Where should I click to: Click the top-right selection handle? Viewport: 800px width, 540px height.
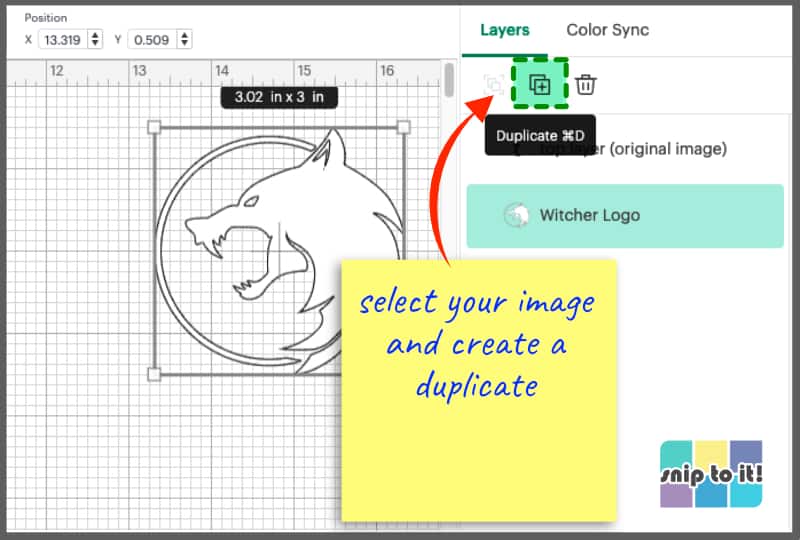pyautogui.click(x=404, y=127)
